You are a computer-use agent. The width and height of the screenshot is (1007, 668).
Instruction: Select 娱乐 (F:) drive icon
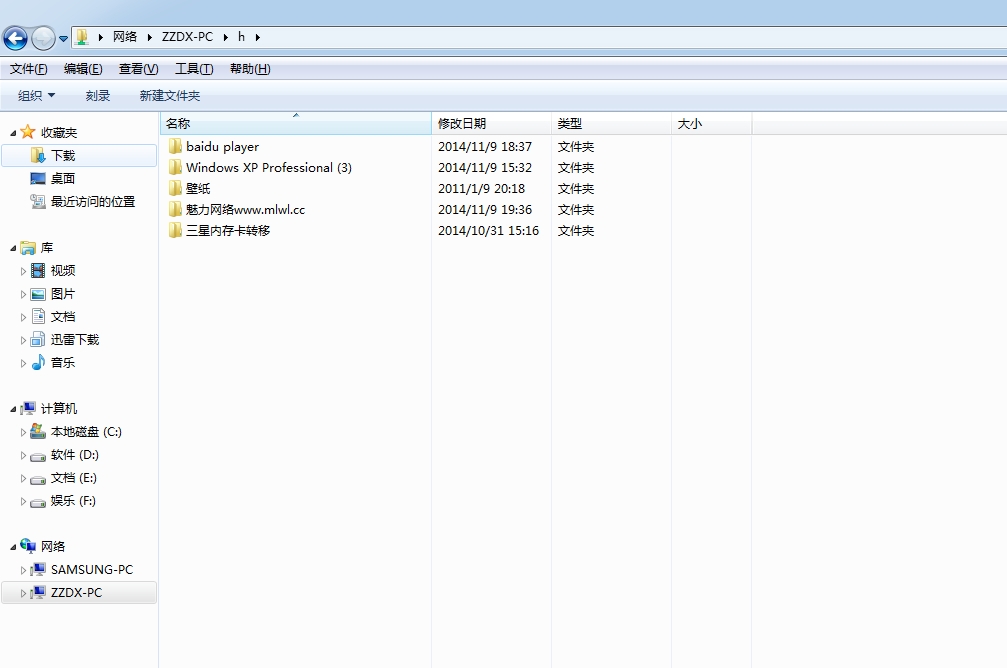(x=38, y=502)
